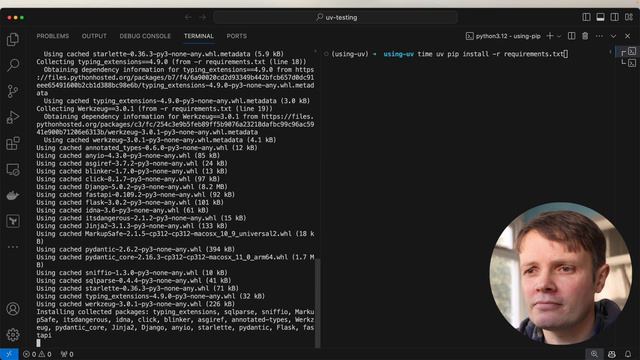This screenshot has width=640, height=360.
Task: Open the Testing-style sidebar icon below Docker
Action: [x=13, y=221]
